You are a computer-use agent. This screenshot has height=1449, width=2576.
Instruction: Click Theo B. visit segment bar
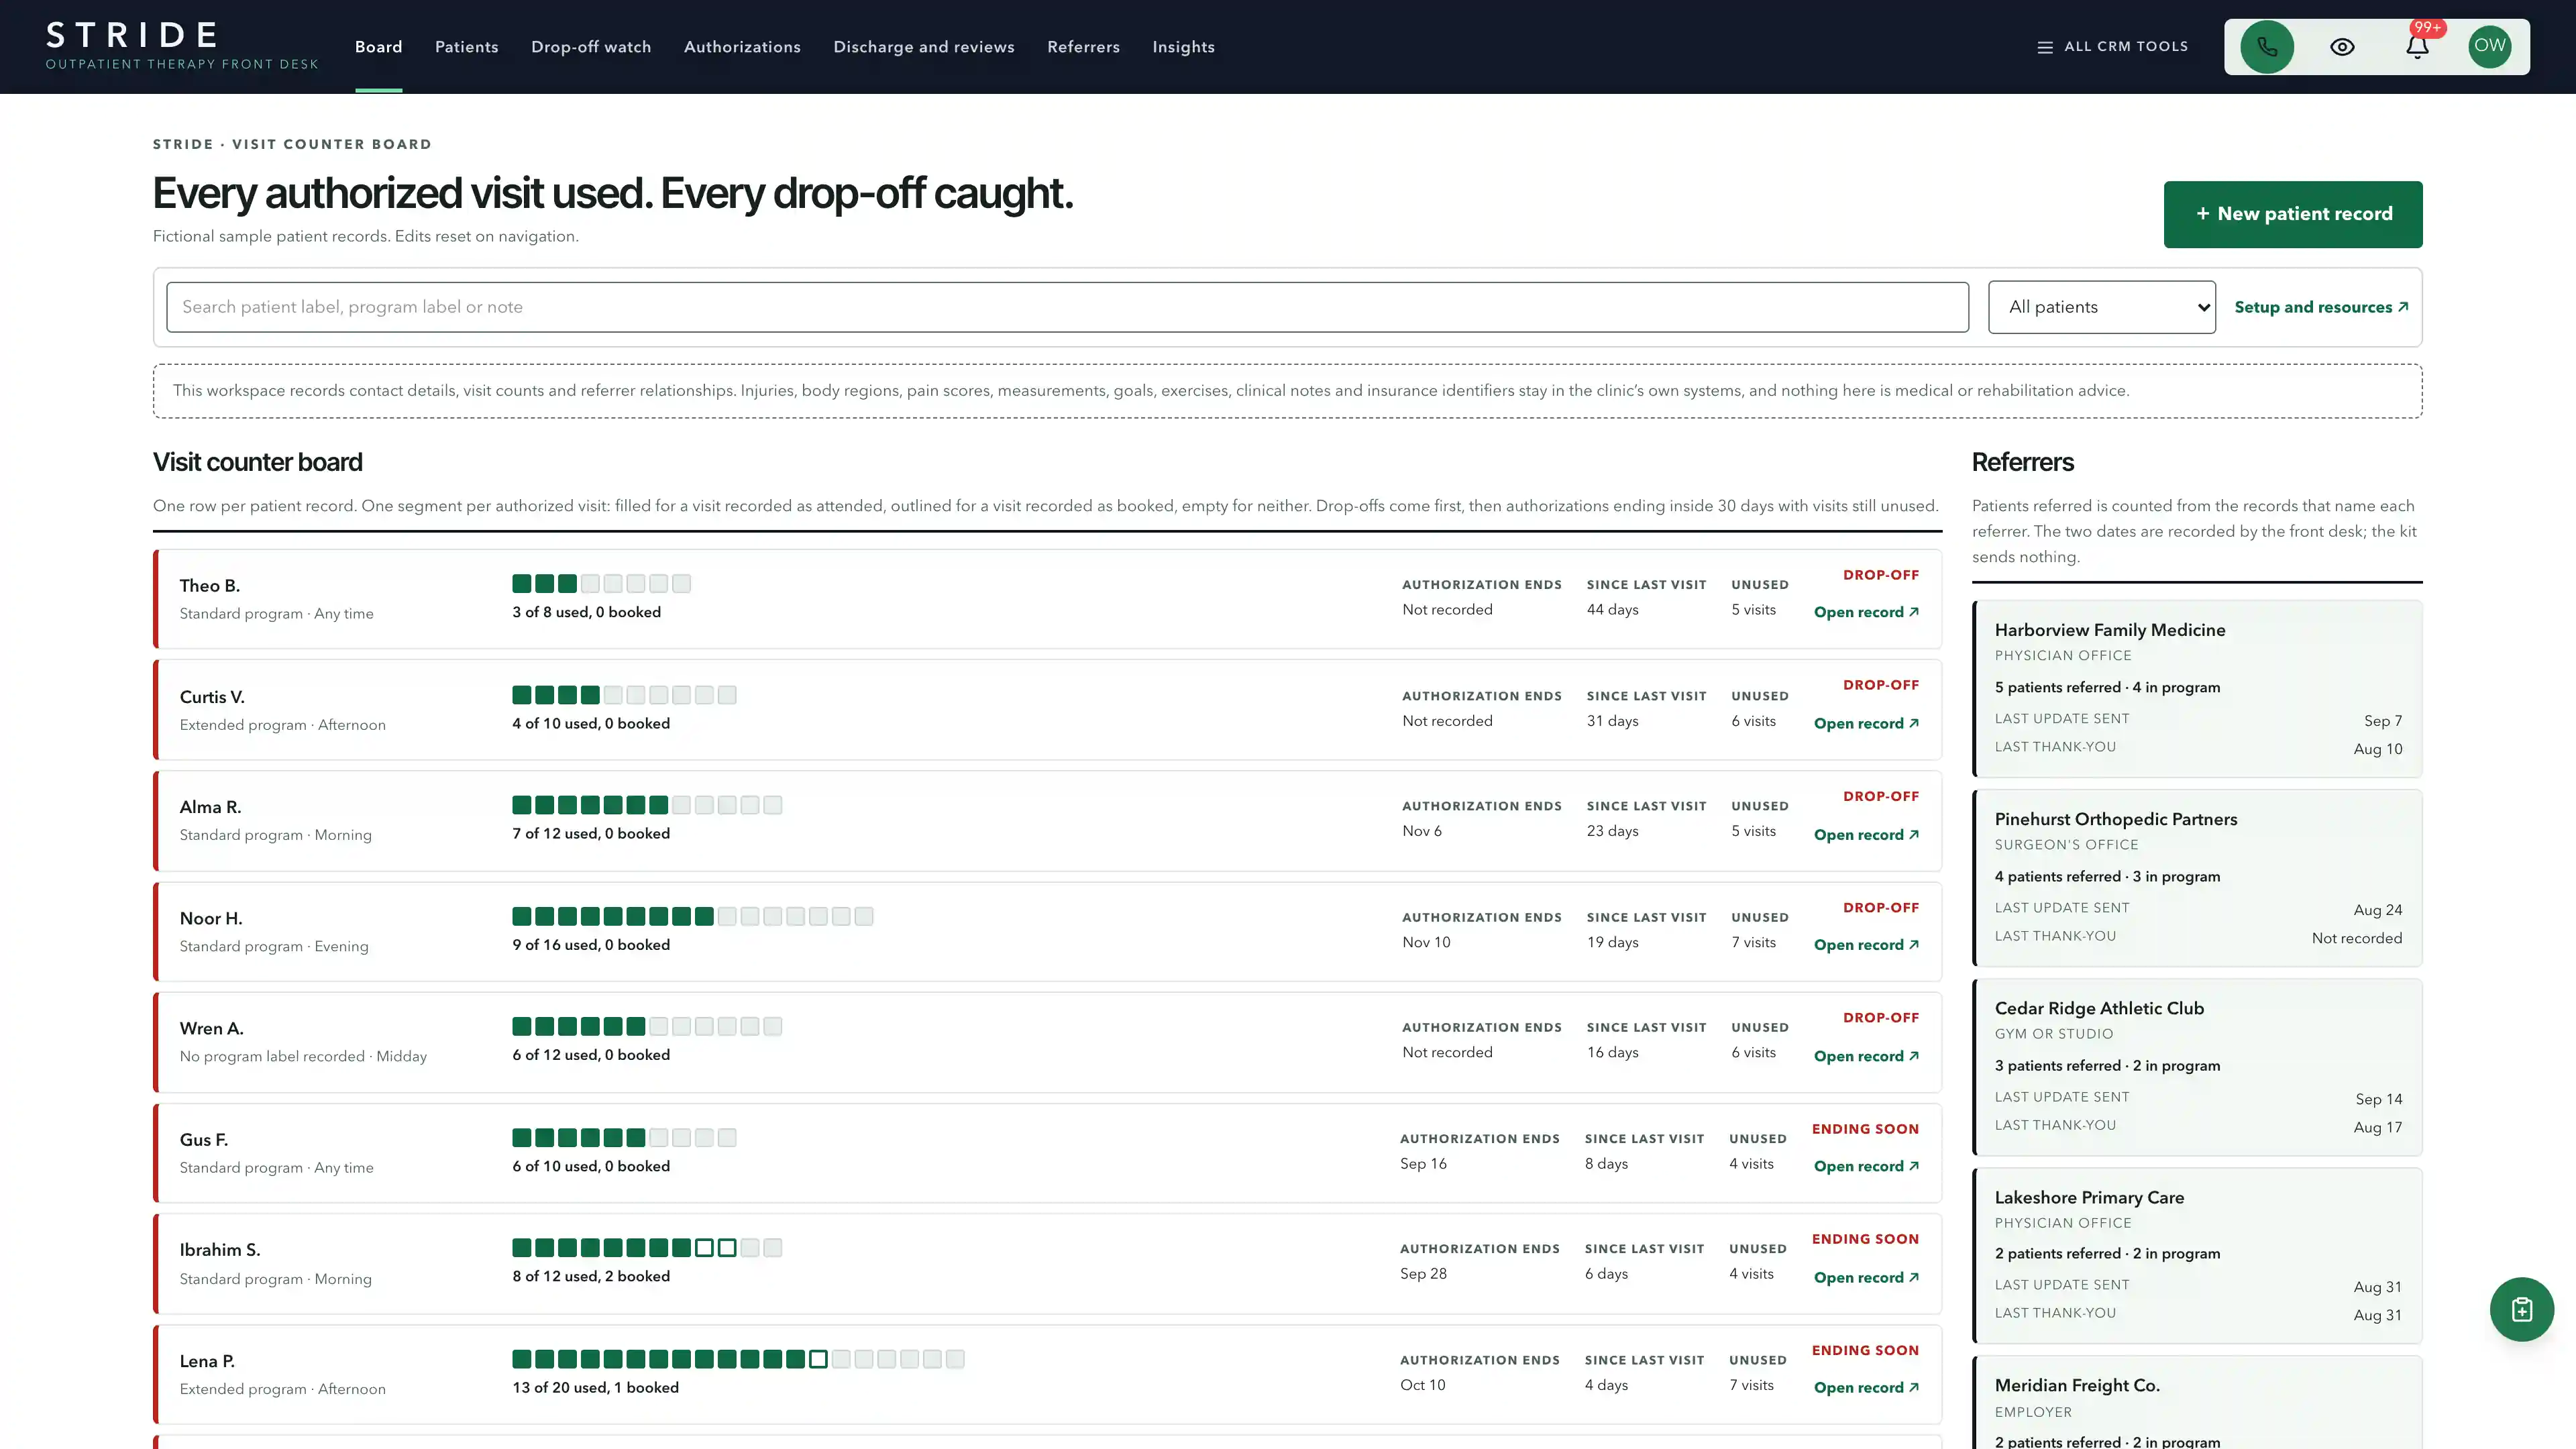tap(601, 583)
